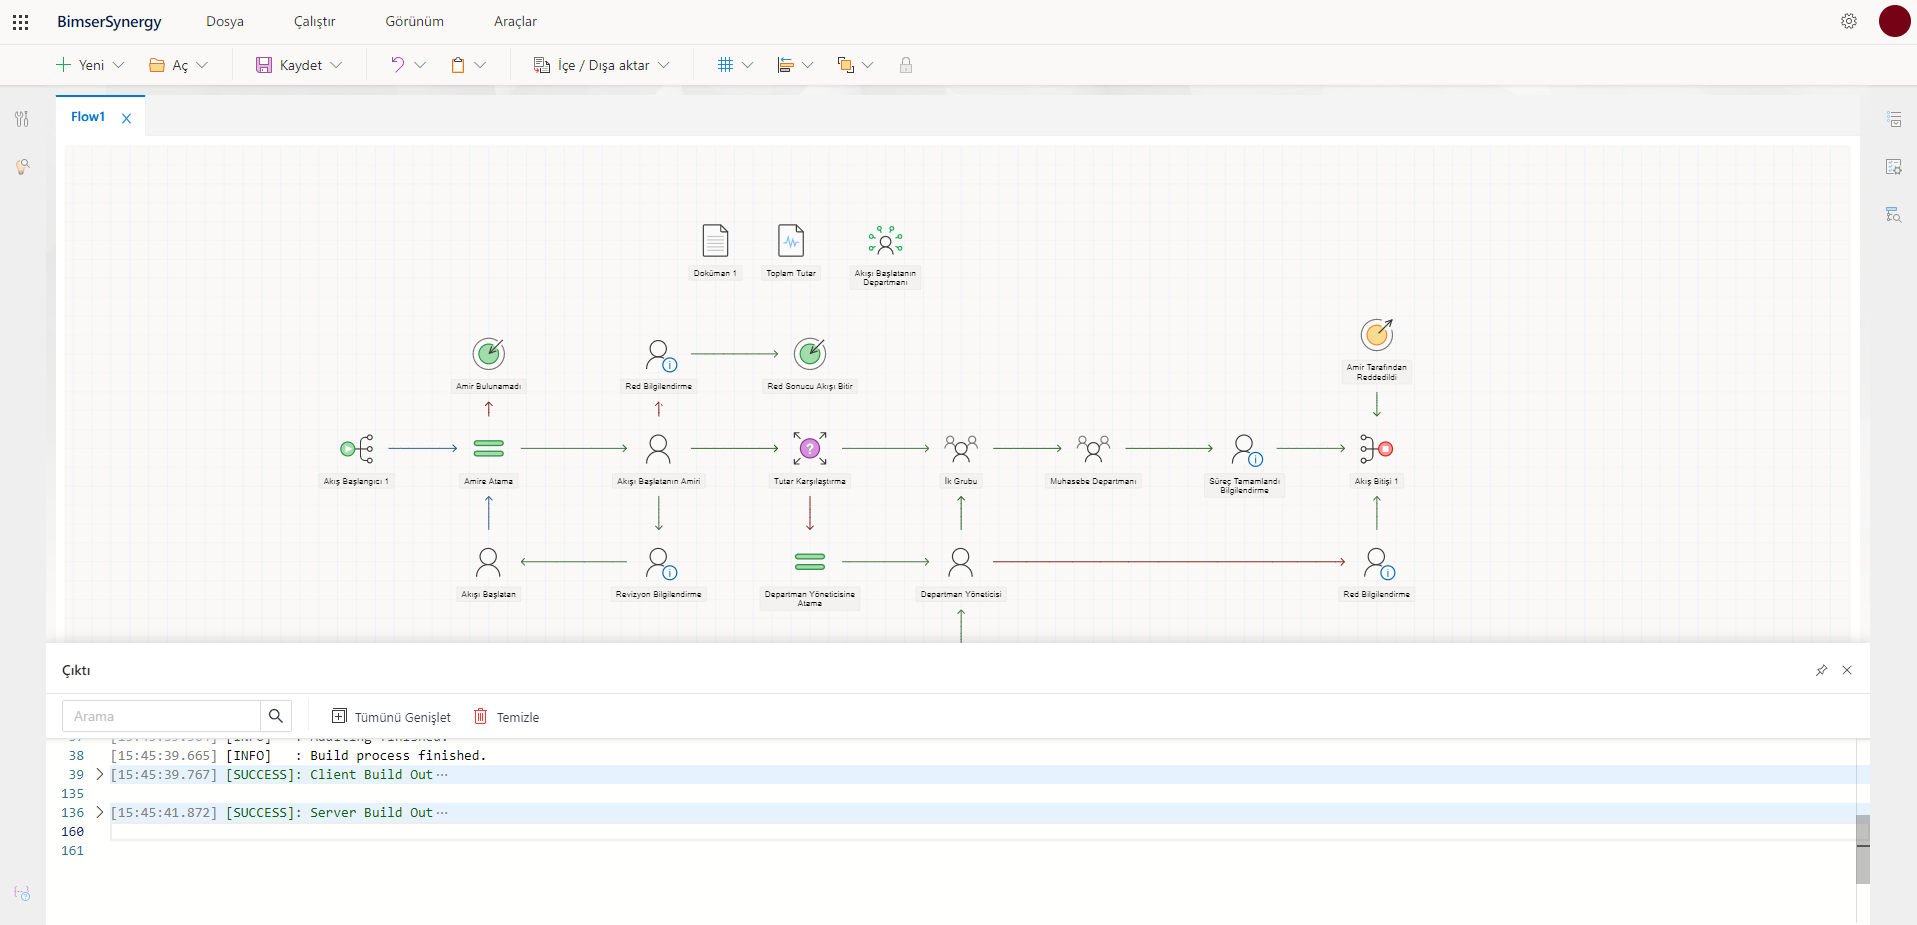Expand the align dropdown arrow
The height and width of the screenshot is (925, 1917).
click(808, 65)
